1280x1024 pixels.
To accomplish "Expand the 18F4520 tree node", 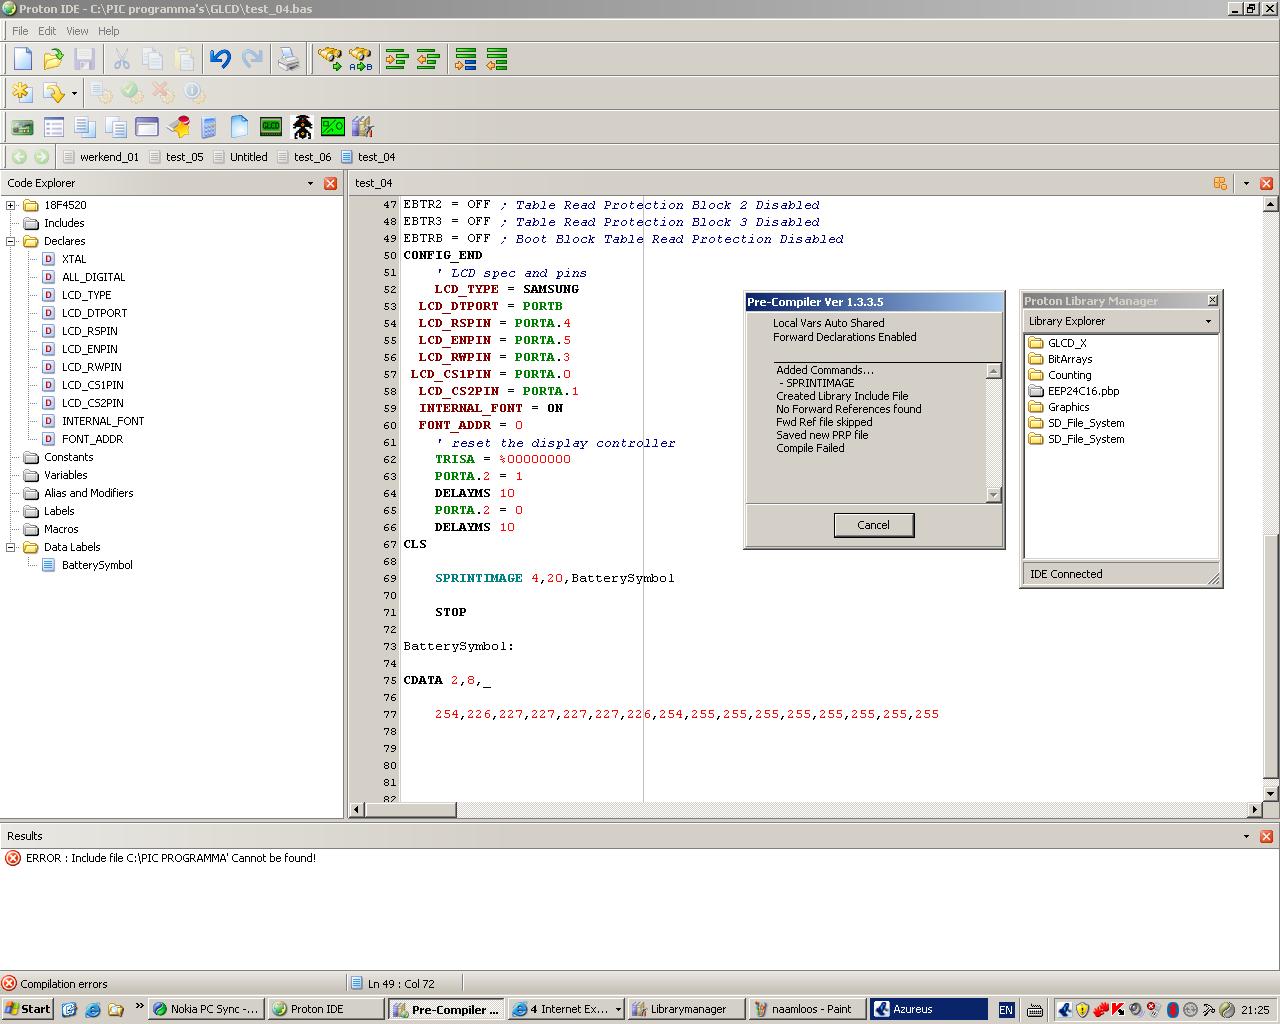I will [11, 205].
